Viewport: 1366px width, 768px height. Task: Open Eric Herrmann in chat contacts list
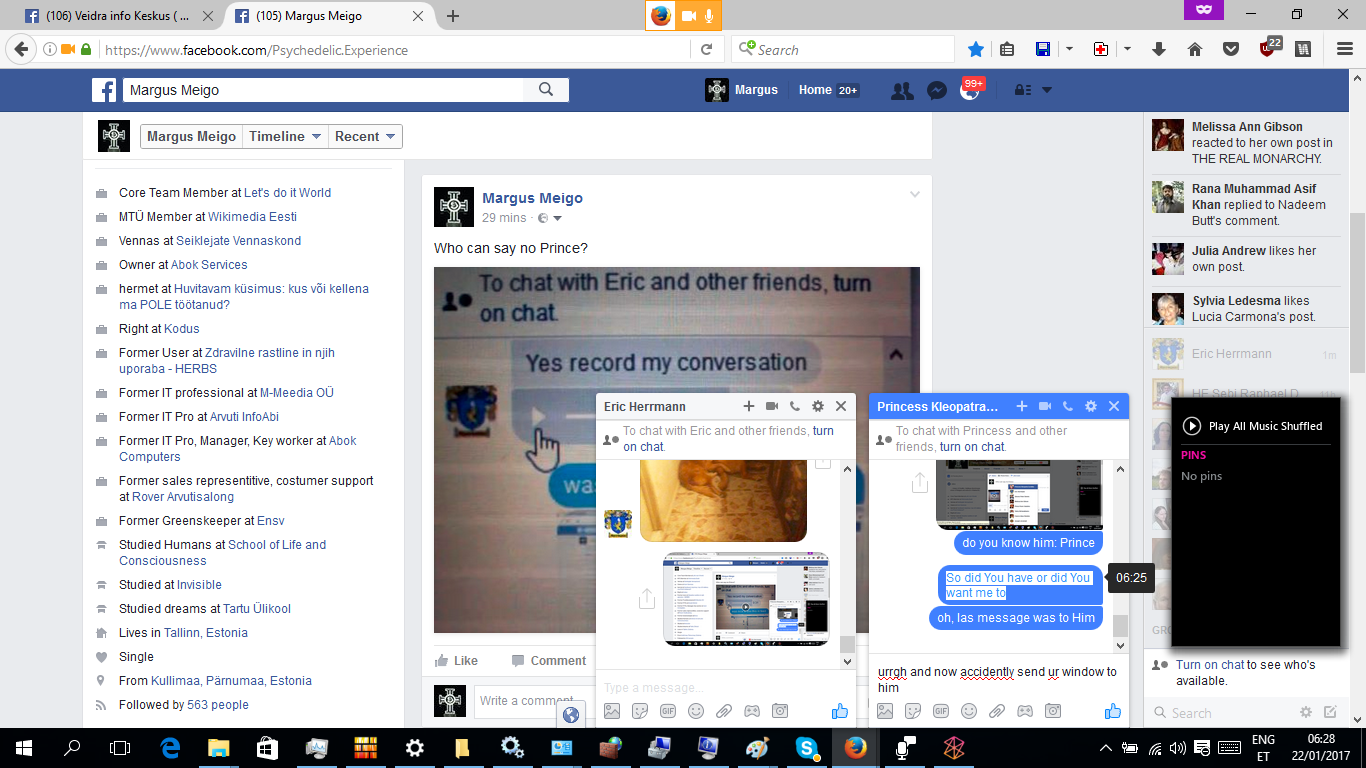[1244, 354]
